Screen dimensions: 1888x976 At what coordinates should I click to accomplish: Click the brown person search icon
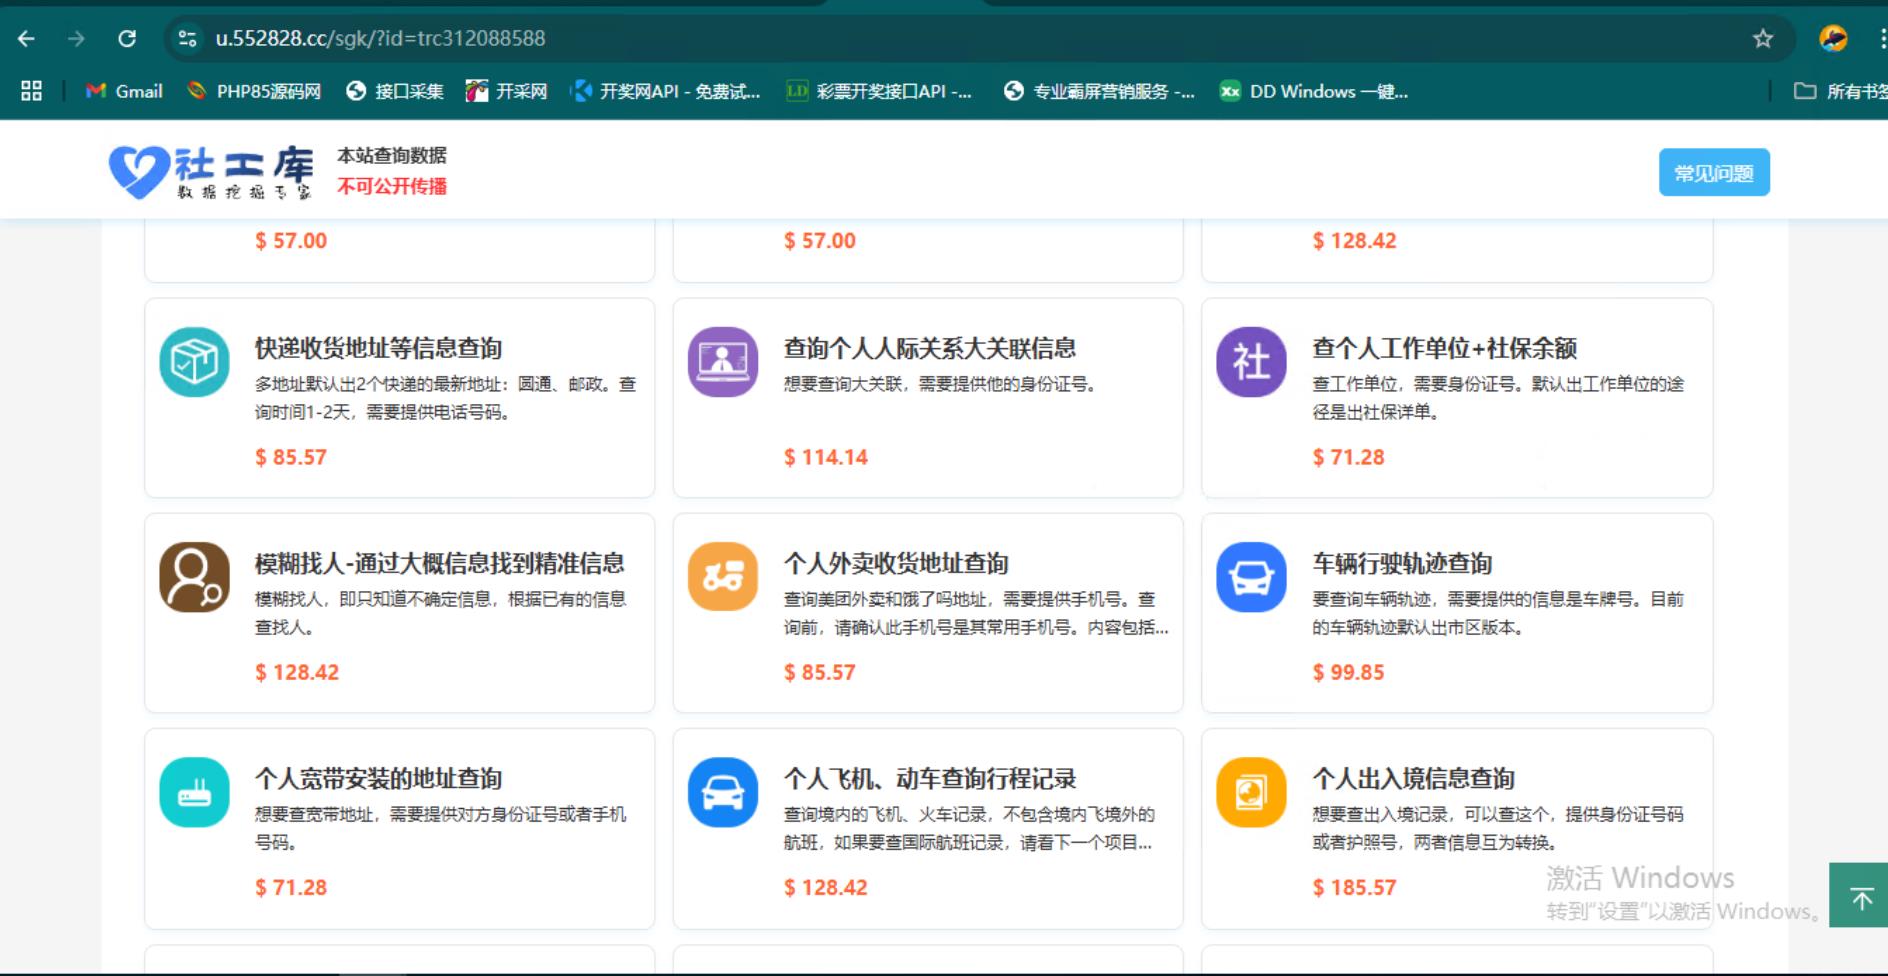point(194,577)
